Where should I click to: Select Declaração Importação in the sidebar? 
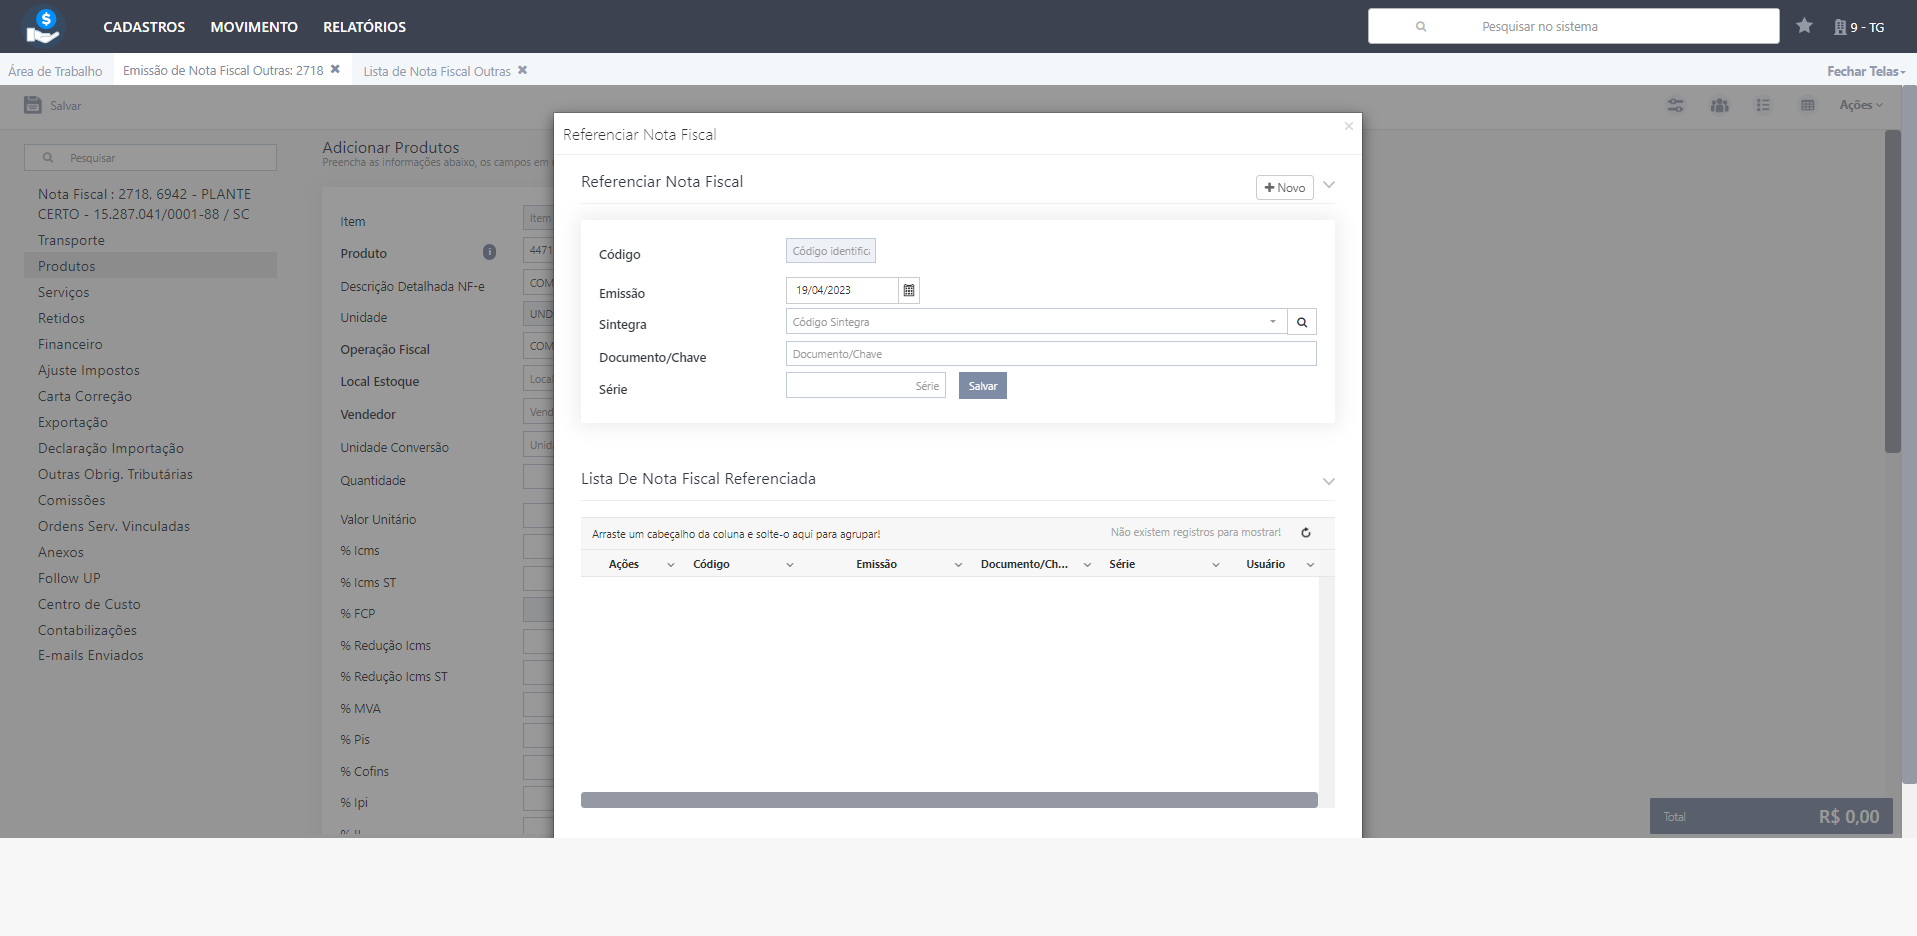(111, 448)
